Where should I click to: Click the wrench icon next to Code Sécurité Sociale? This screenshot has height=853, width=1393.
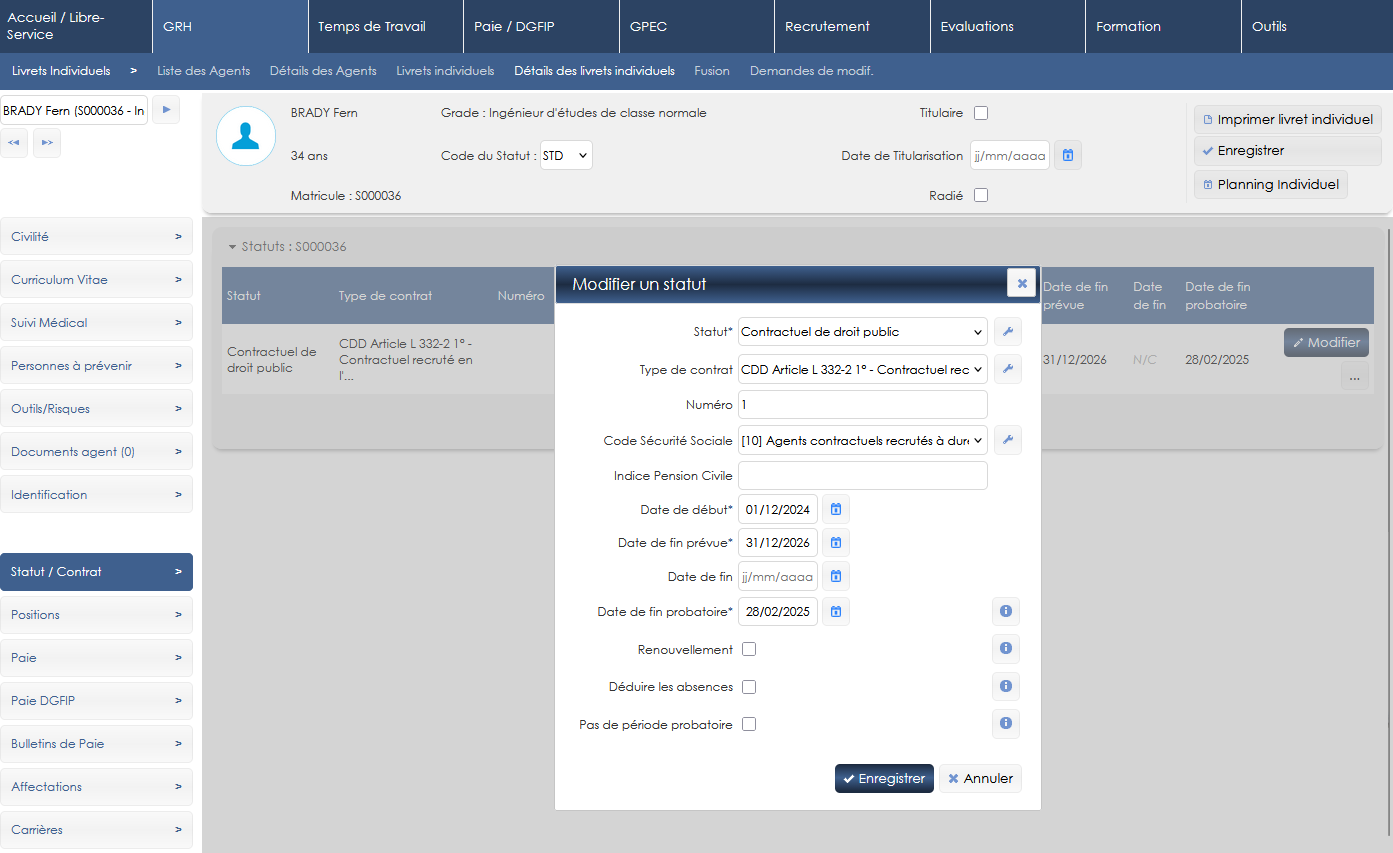[x=1008, y=440]
